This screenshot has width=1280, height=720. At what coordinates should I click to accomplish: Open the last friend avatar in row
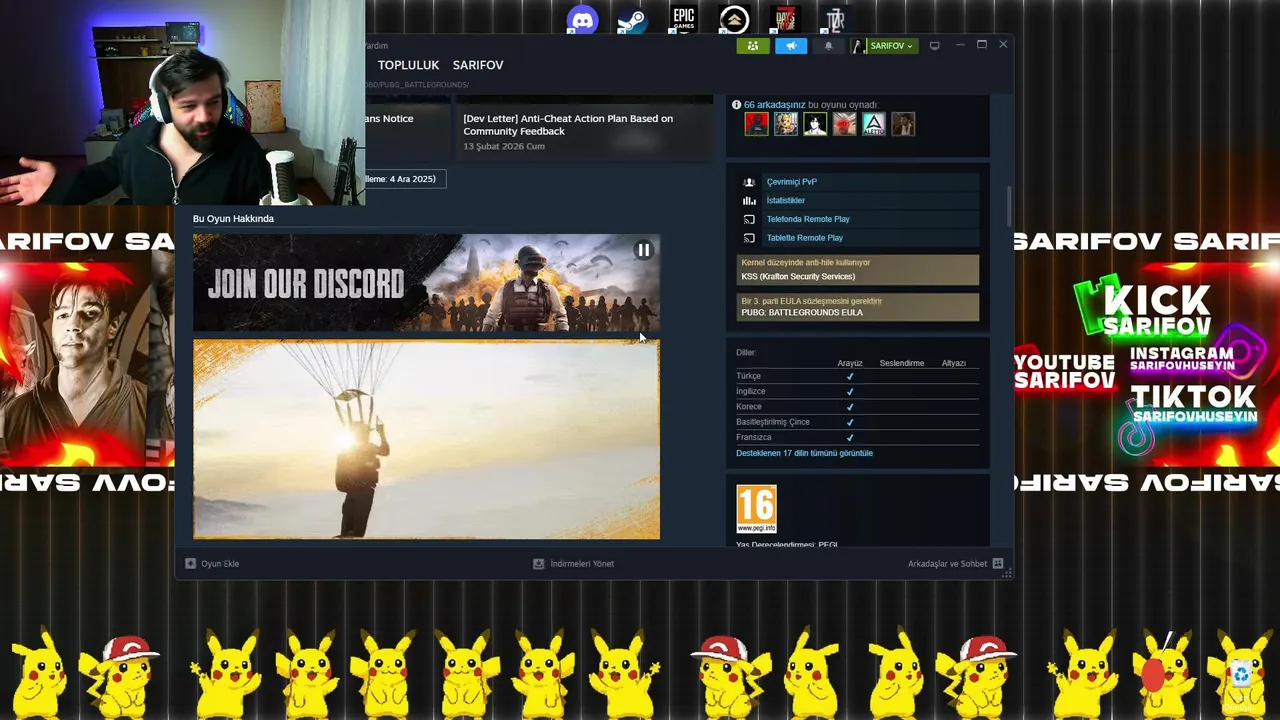[903, 124]
